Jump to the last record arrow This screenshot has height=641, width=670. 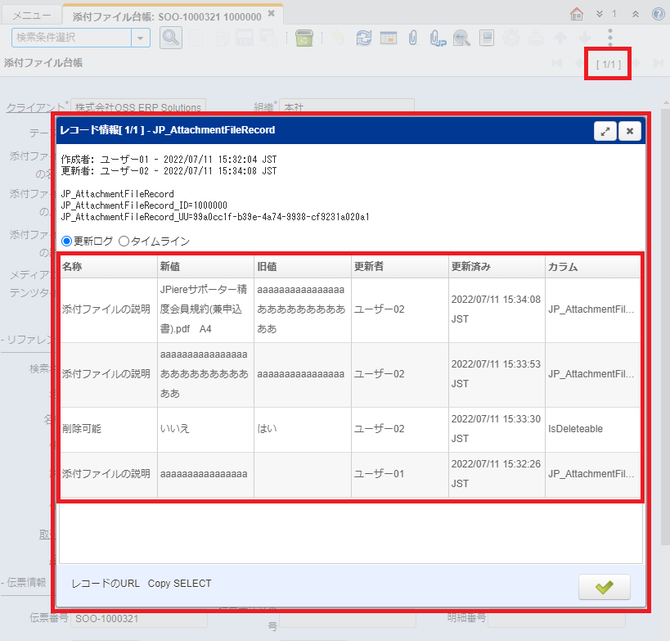(x=658, y=63)
